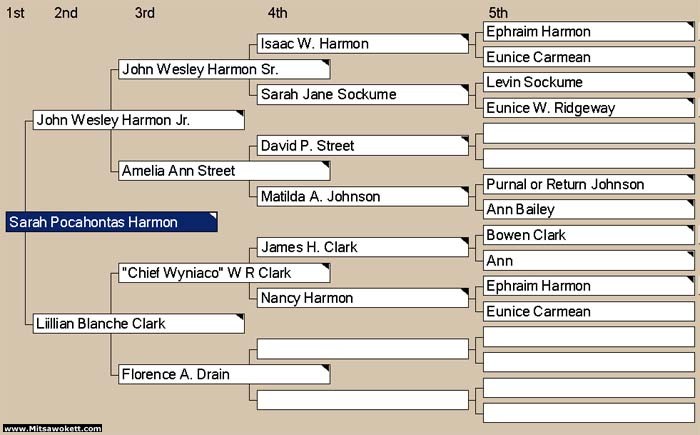Select "Chief Wyniaco" W R Clark entry

tap(224, 273)
